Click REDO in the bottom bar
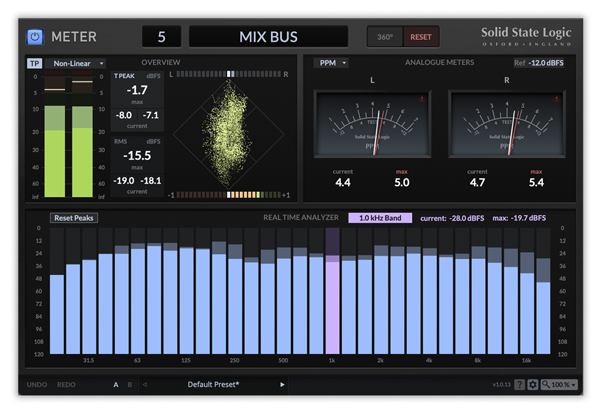This screenshot has width=600, height=415. (66, 384)
